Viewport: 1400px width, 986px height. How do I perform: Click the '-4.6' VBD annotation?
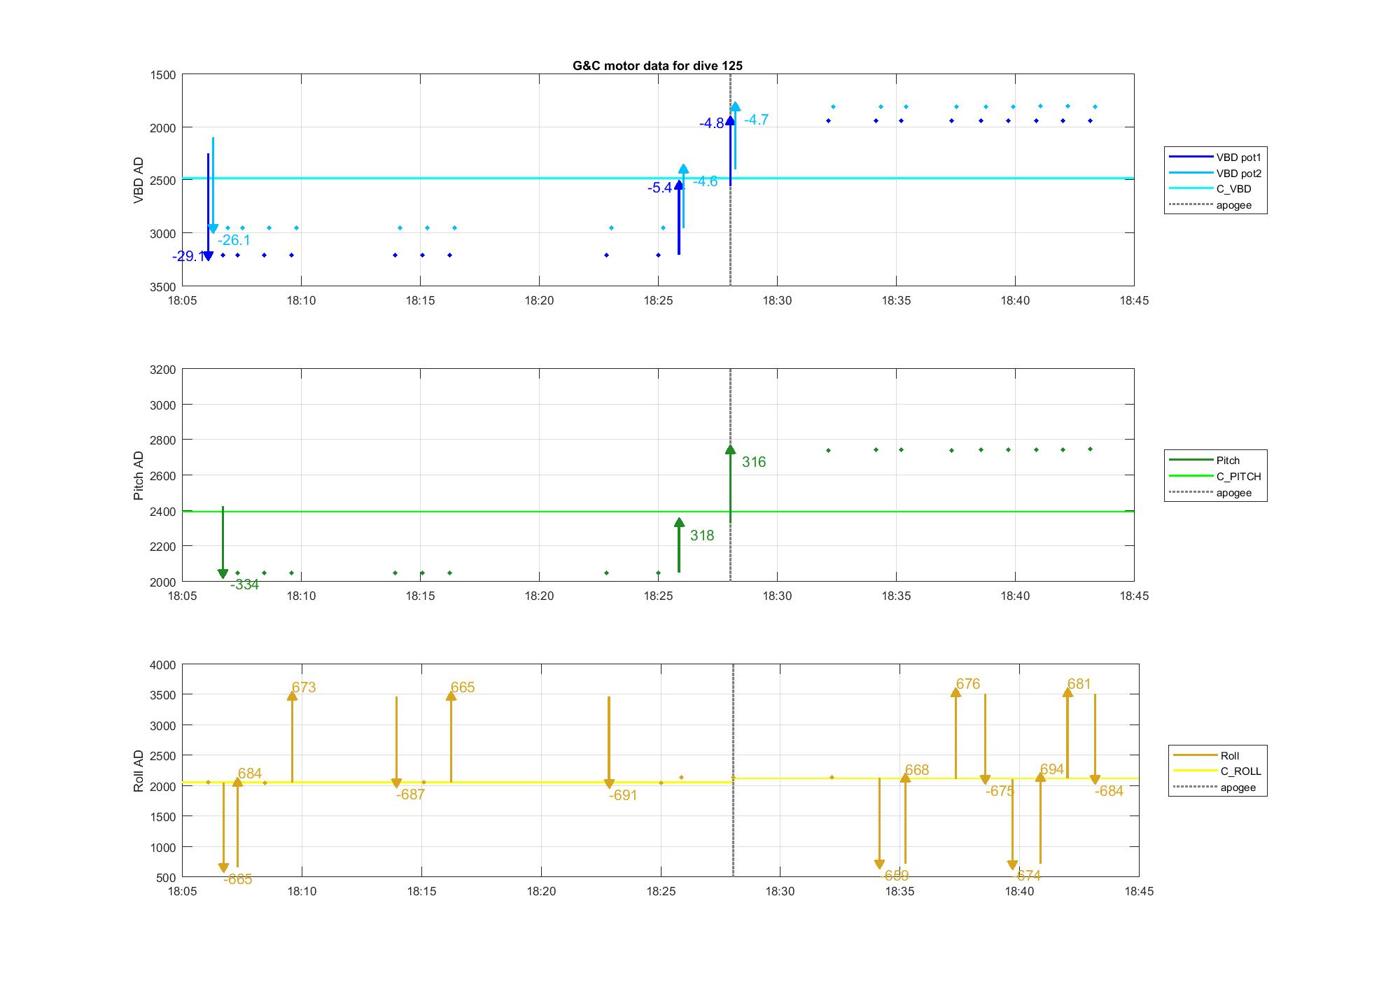705,181
